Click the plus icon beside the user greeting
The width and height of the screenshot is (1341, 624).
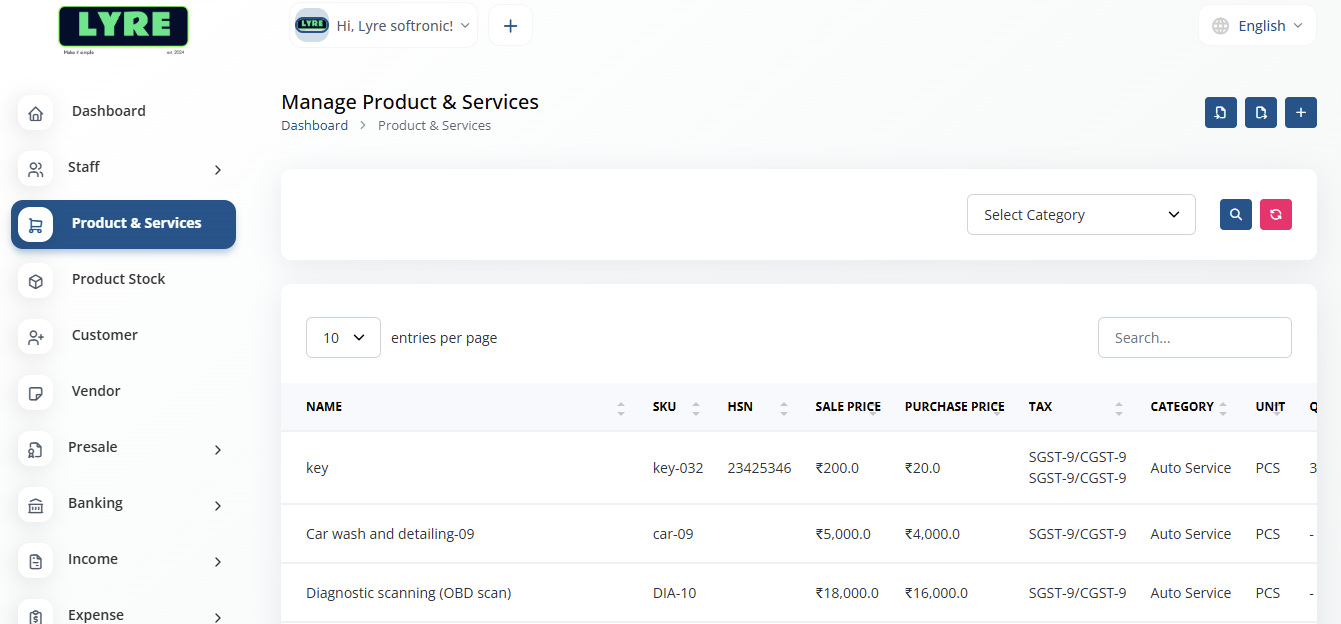(510, 26)
